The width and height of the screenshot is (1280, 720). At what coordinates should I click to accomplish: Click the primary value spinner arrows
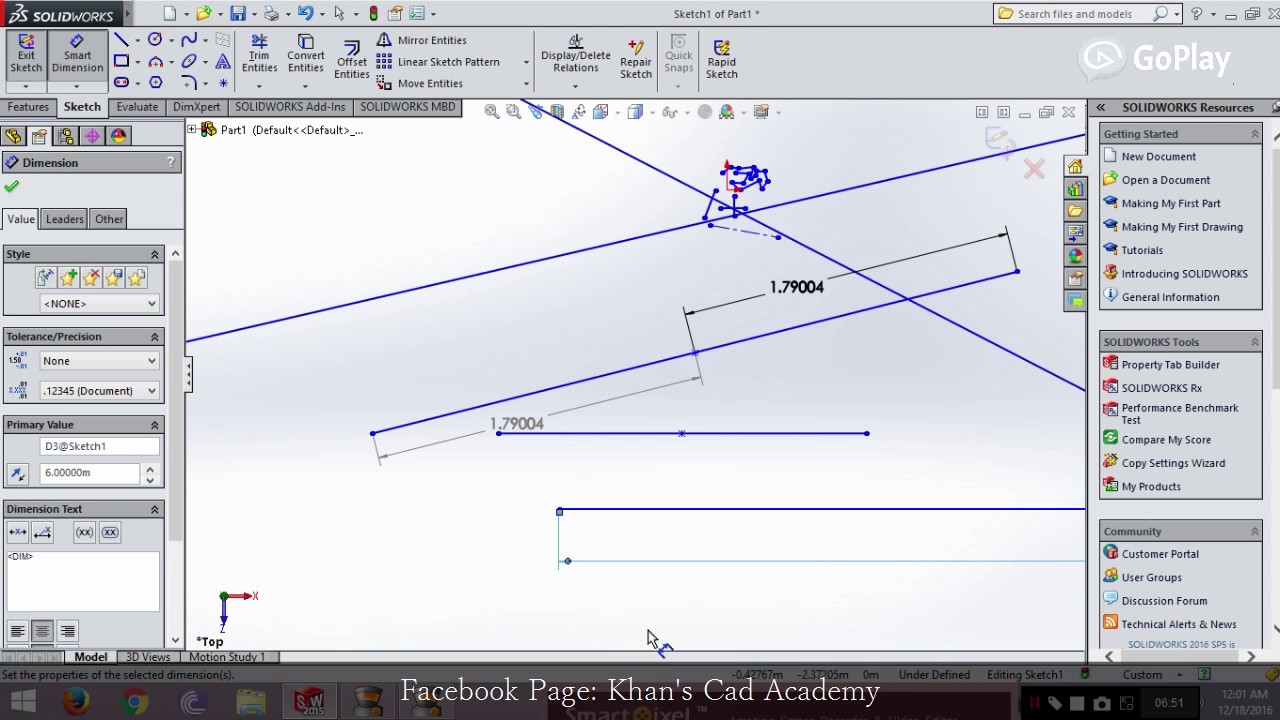[x=150, y=473]
